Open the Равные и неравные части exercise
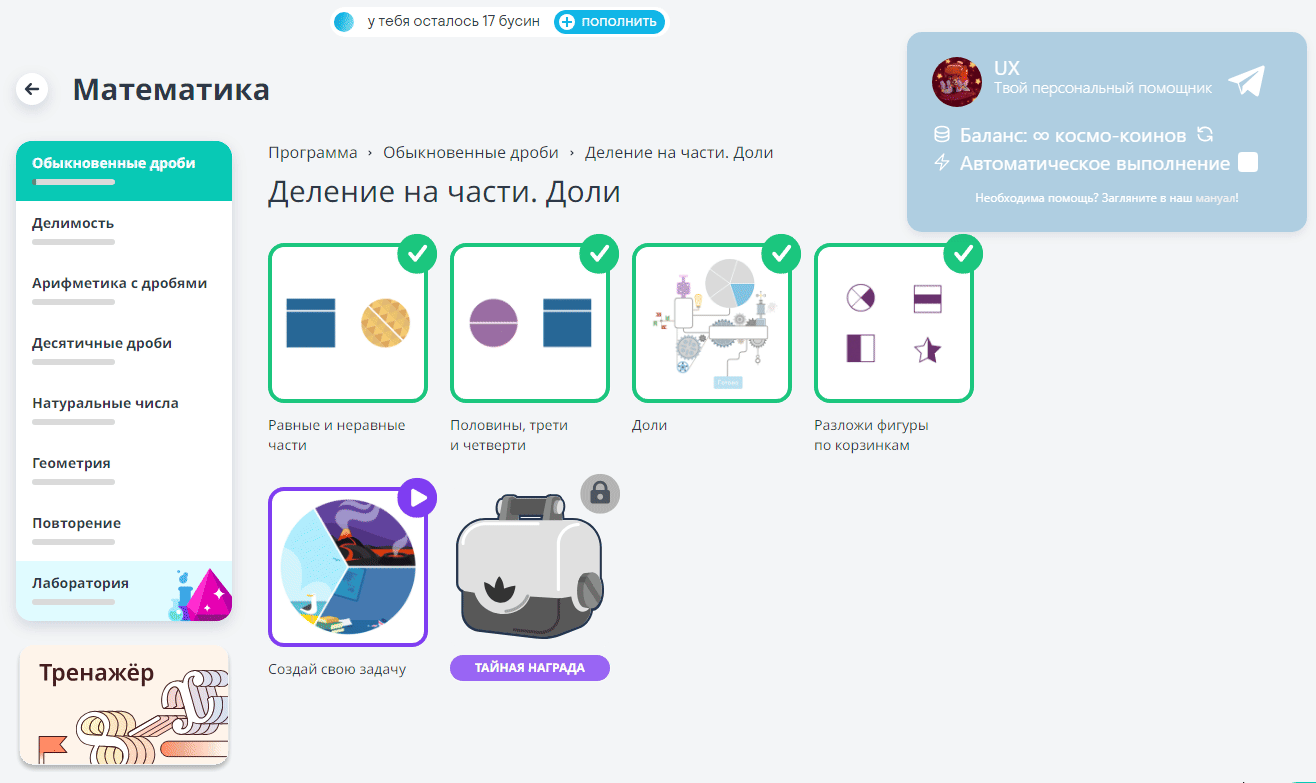 coord(347,322)
